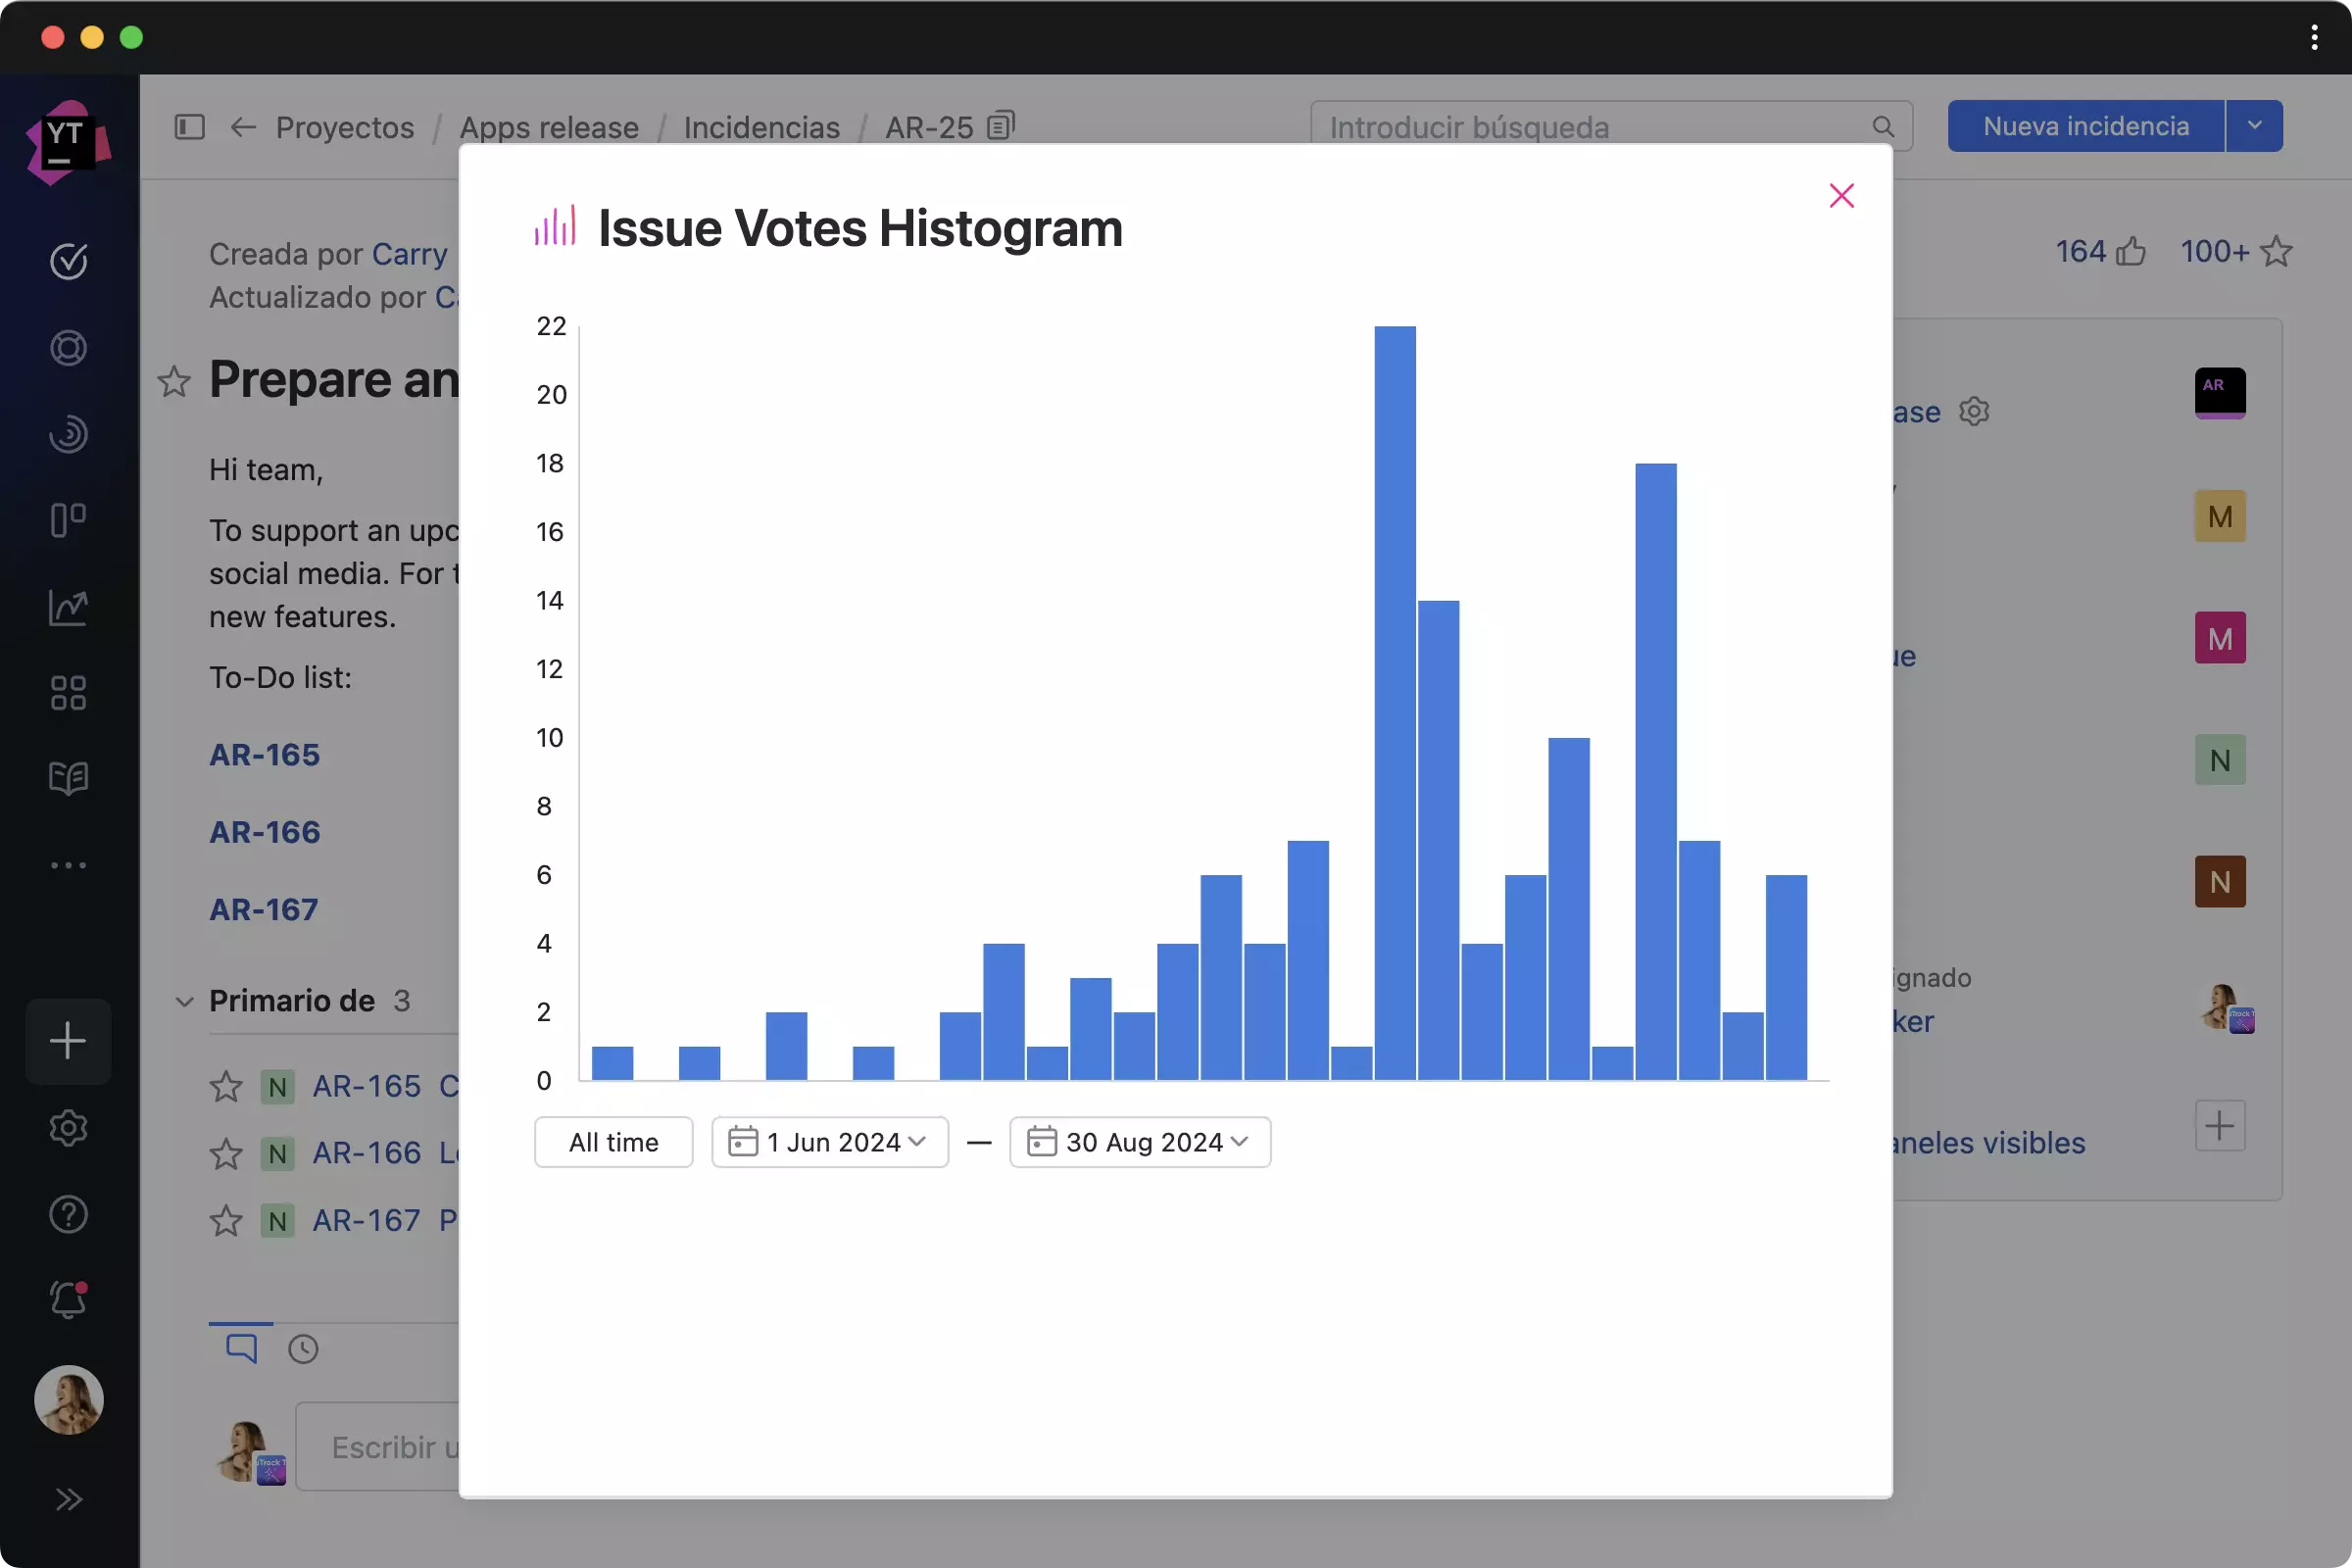Open the Tasks checkmark icon in sidebar
The image size is (2352, 1568).
pos(68,262)
